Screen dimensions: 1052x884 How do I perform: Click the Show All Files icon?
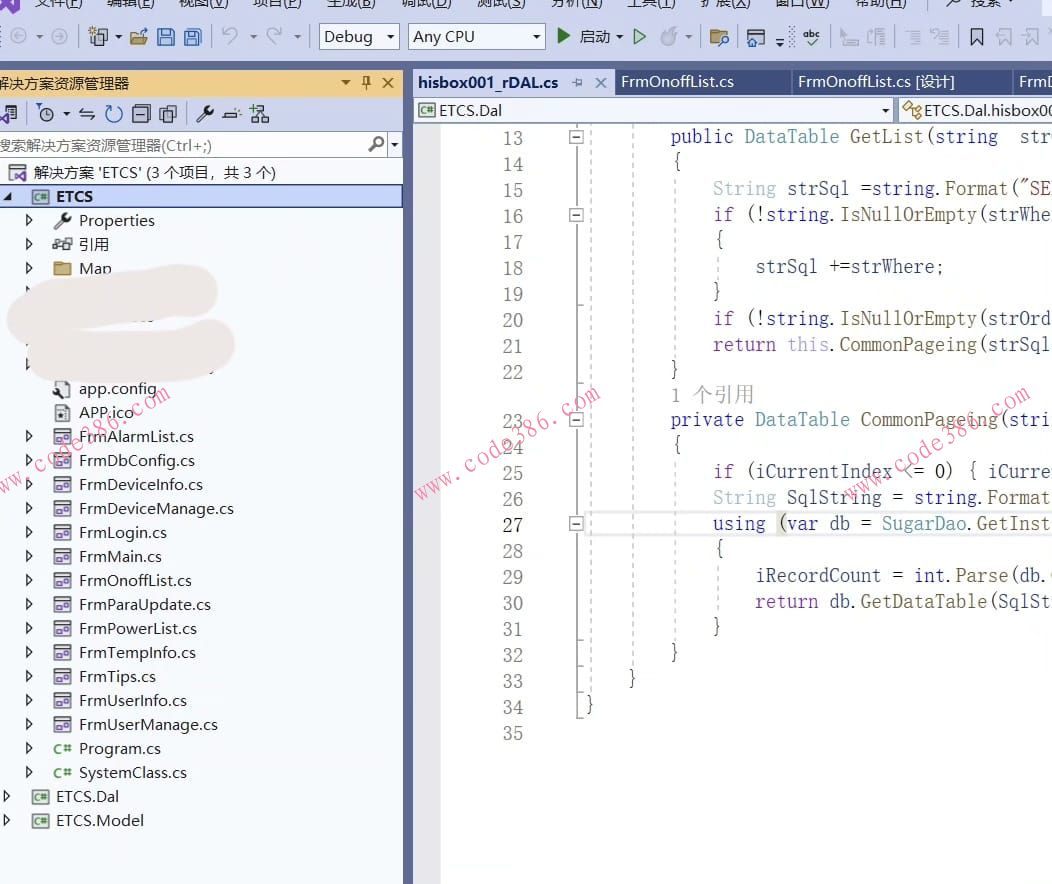pos(168,113)
